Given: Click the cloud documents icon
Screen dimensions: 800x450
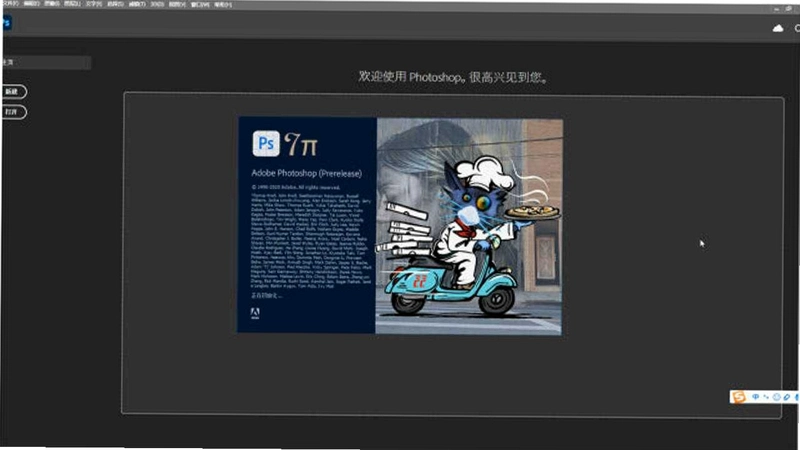Looking at the screenshot, I should pos(778,29).
